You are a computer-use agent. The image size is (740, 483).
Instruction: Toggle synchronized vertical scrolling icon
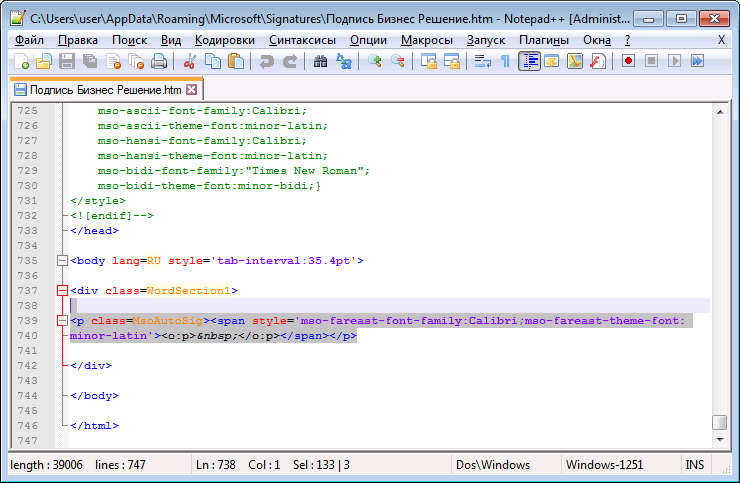(x=429, y=61)
